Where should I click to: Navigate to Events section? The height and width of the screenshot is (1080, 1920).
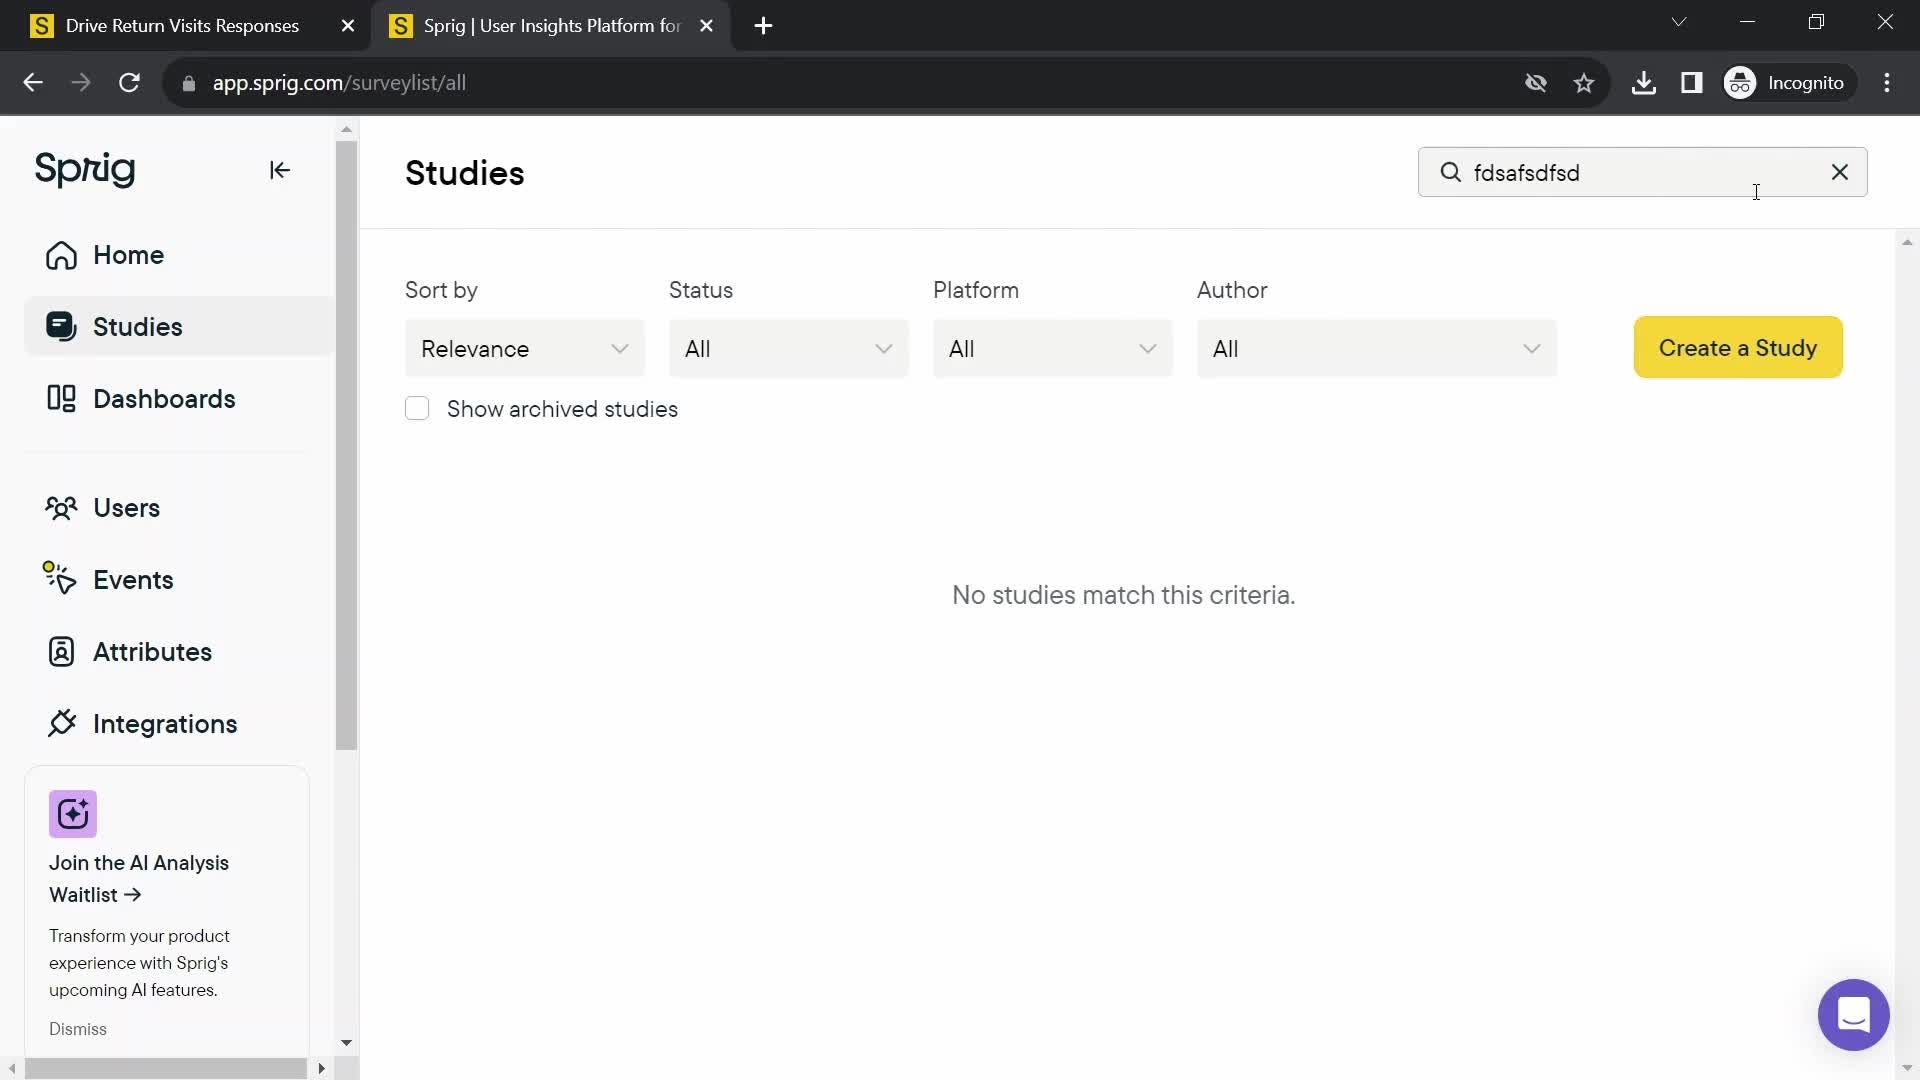tap(133, 580)
